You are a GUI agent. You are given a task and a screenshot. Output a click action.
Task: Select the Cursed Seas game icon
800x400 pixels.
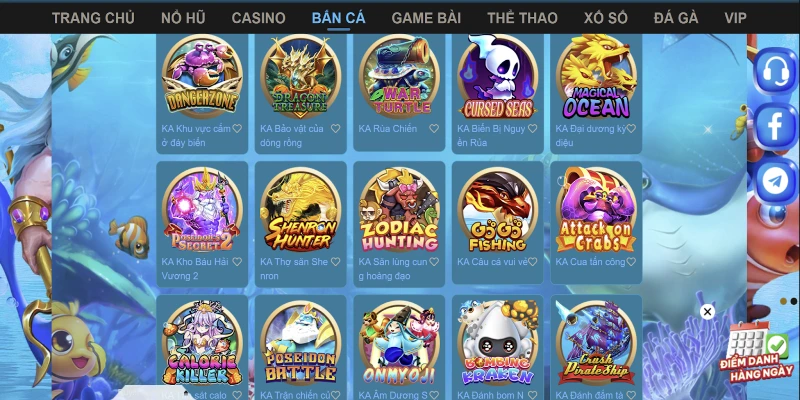497,77
